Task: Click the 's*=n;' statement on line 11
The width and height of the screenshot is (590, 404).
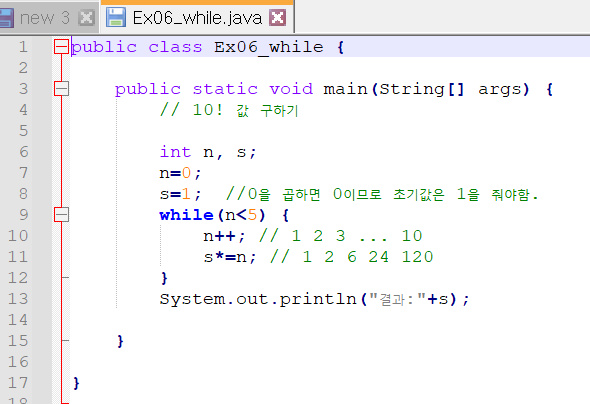Action: point(230,257)
